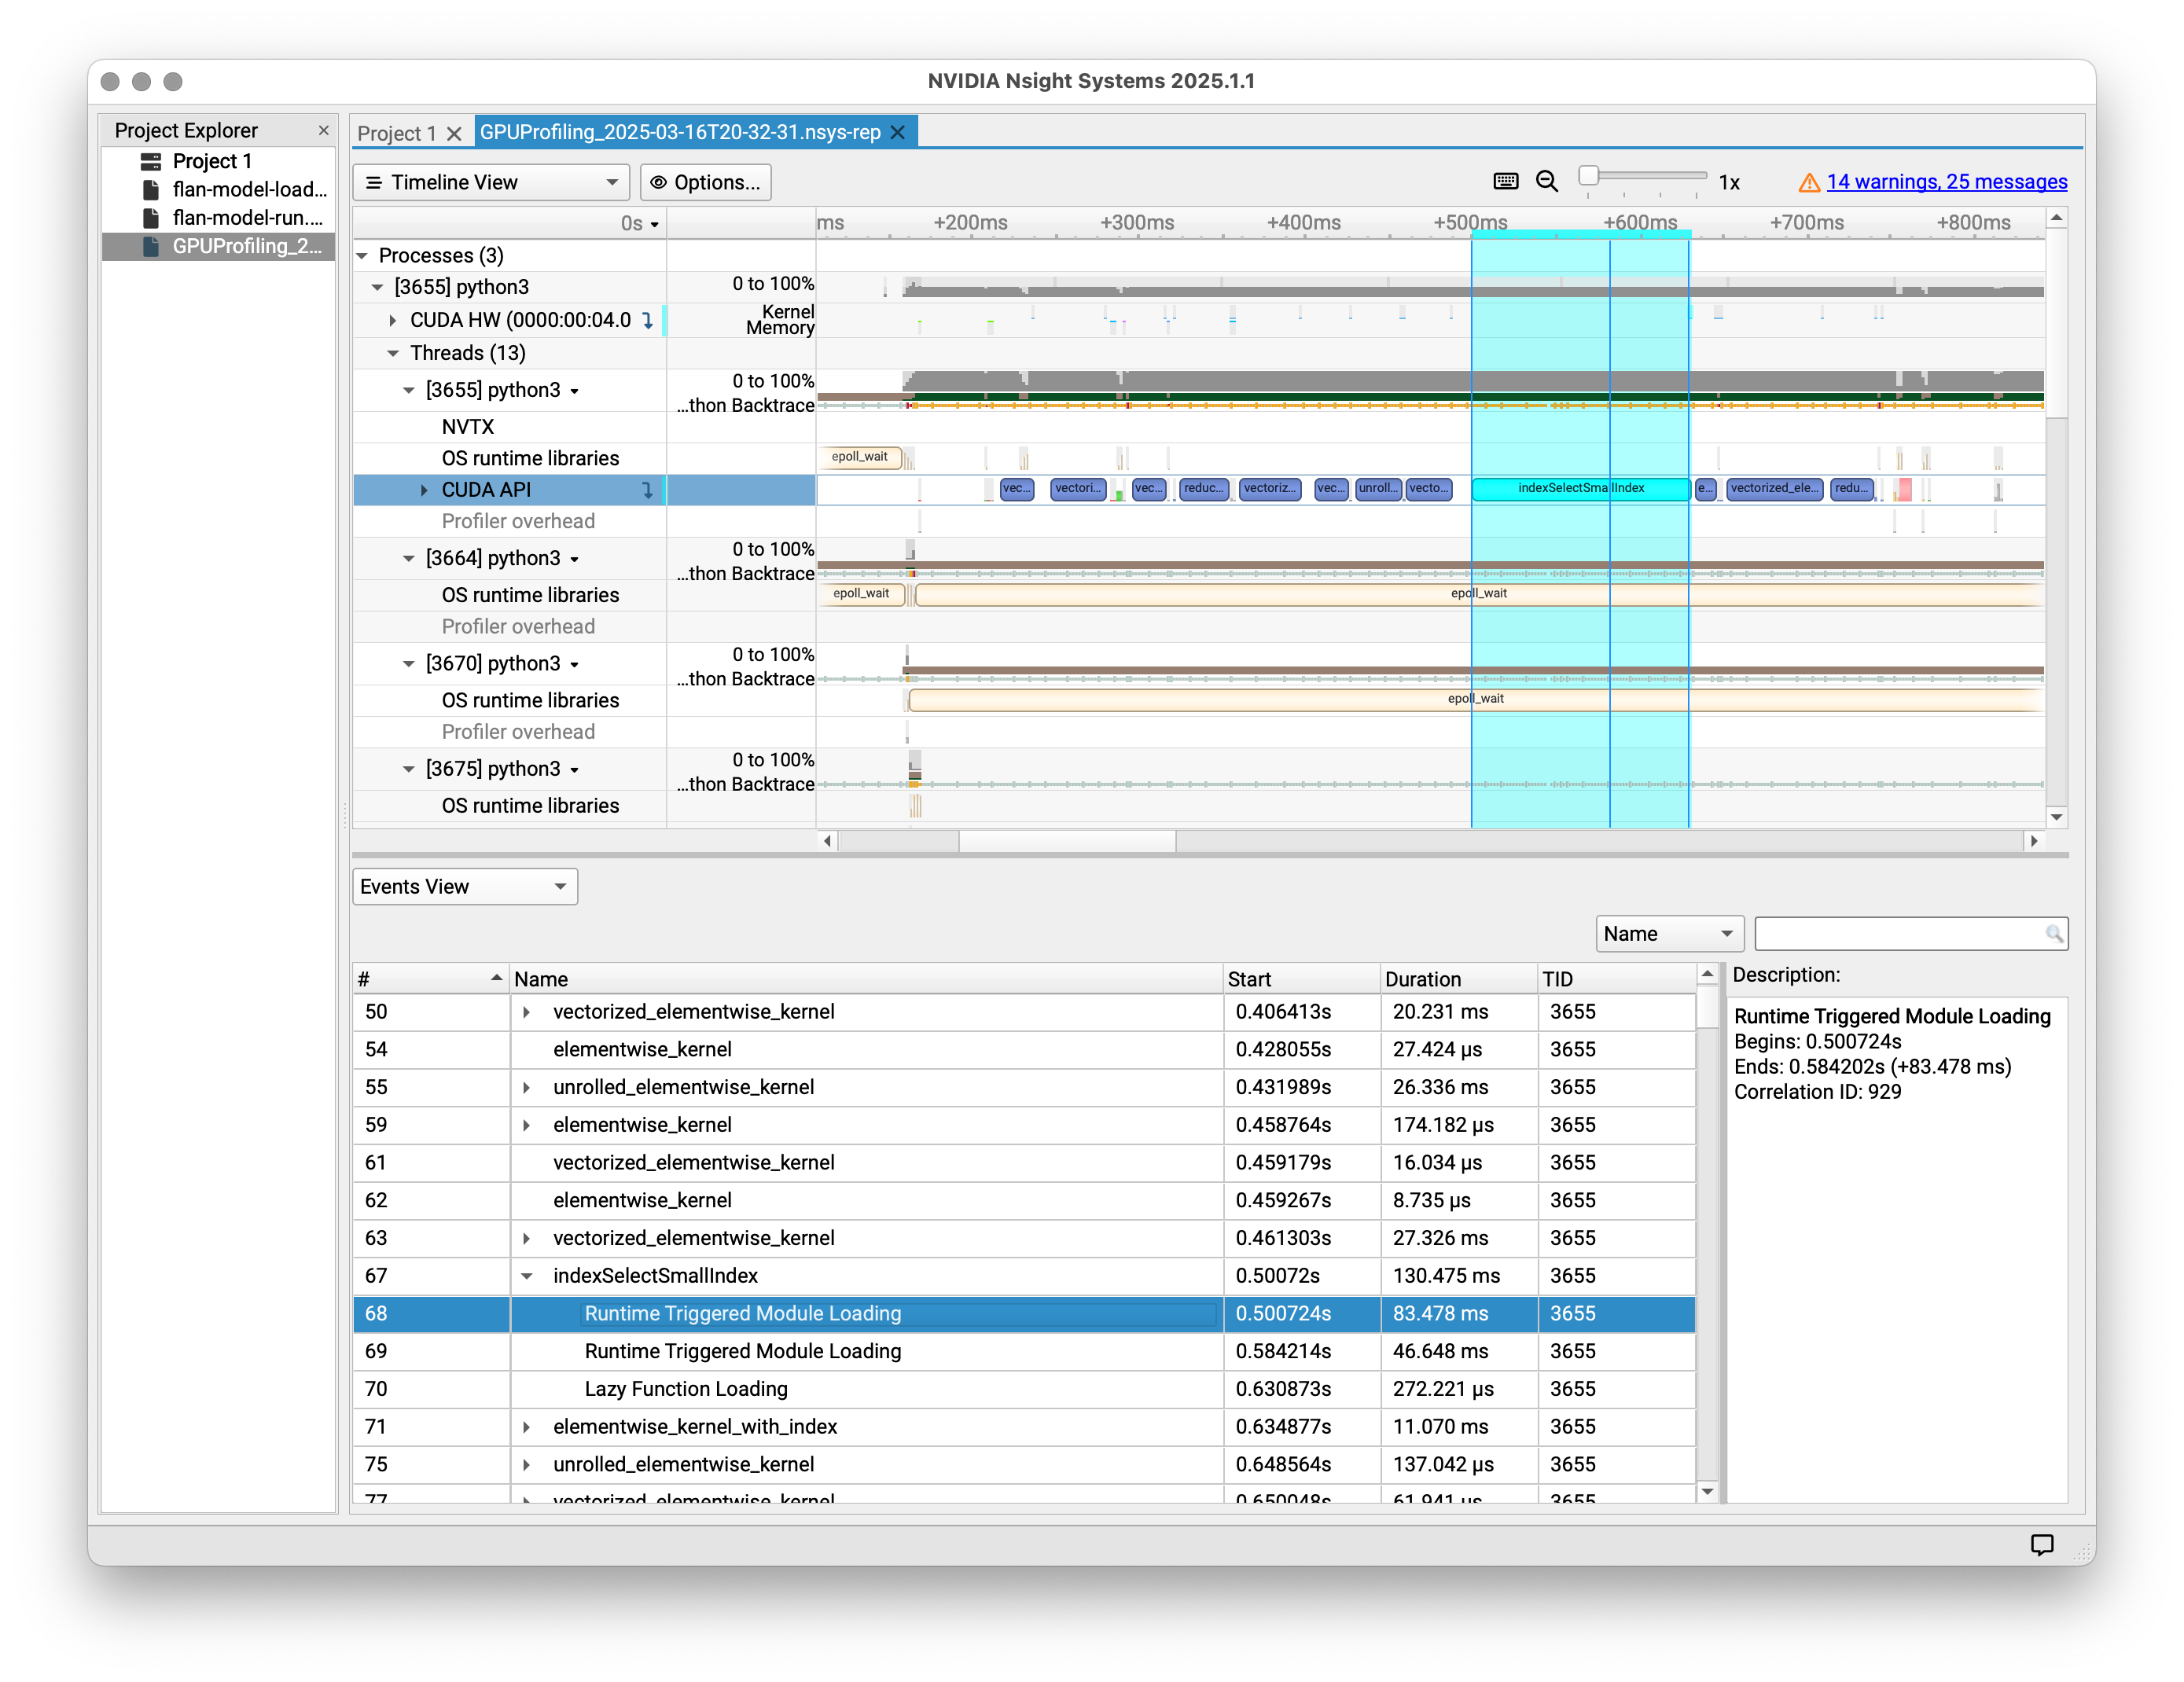
Task: Click the epoll_wait block in the 3655 OS runtime row
Action: pyautogui.click(x=860, y=457)
